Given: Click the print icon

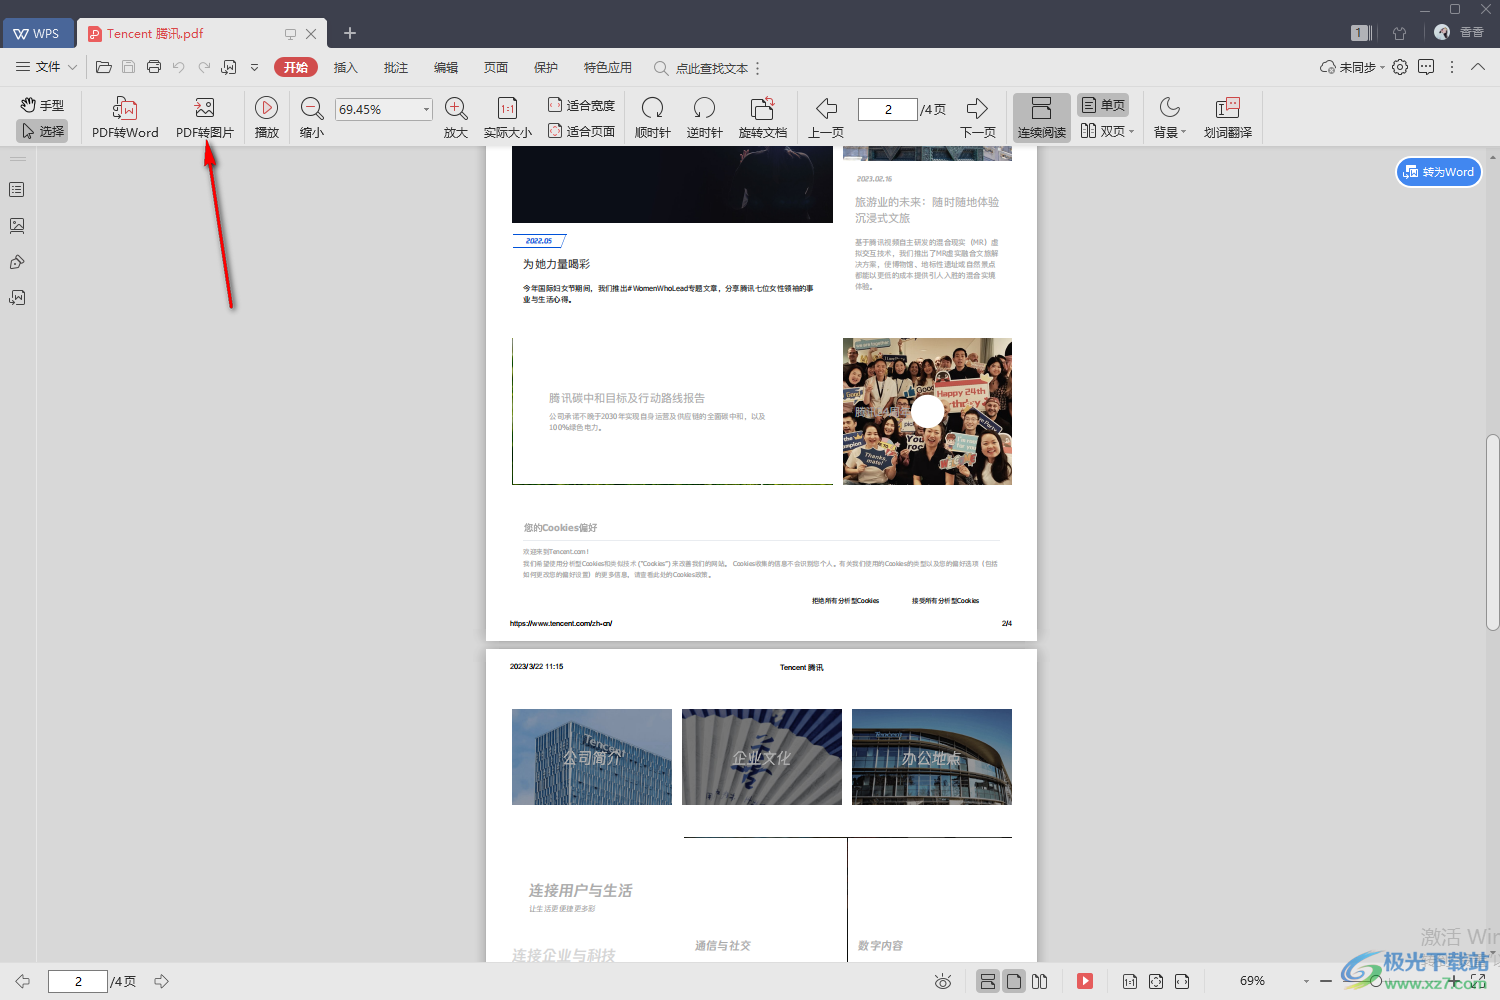Looking at the screenshot, I should [x=153, y=67].
